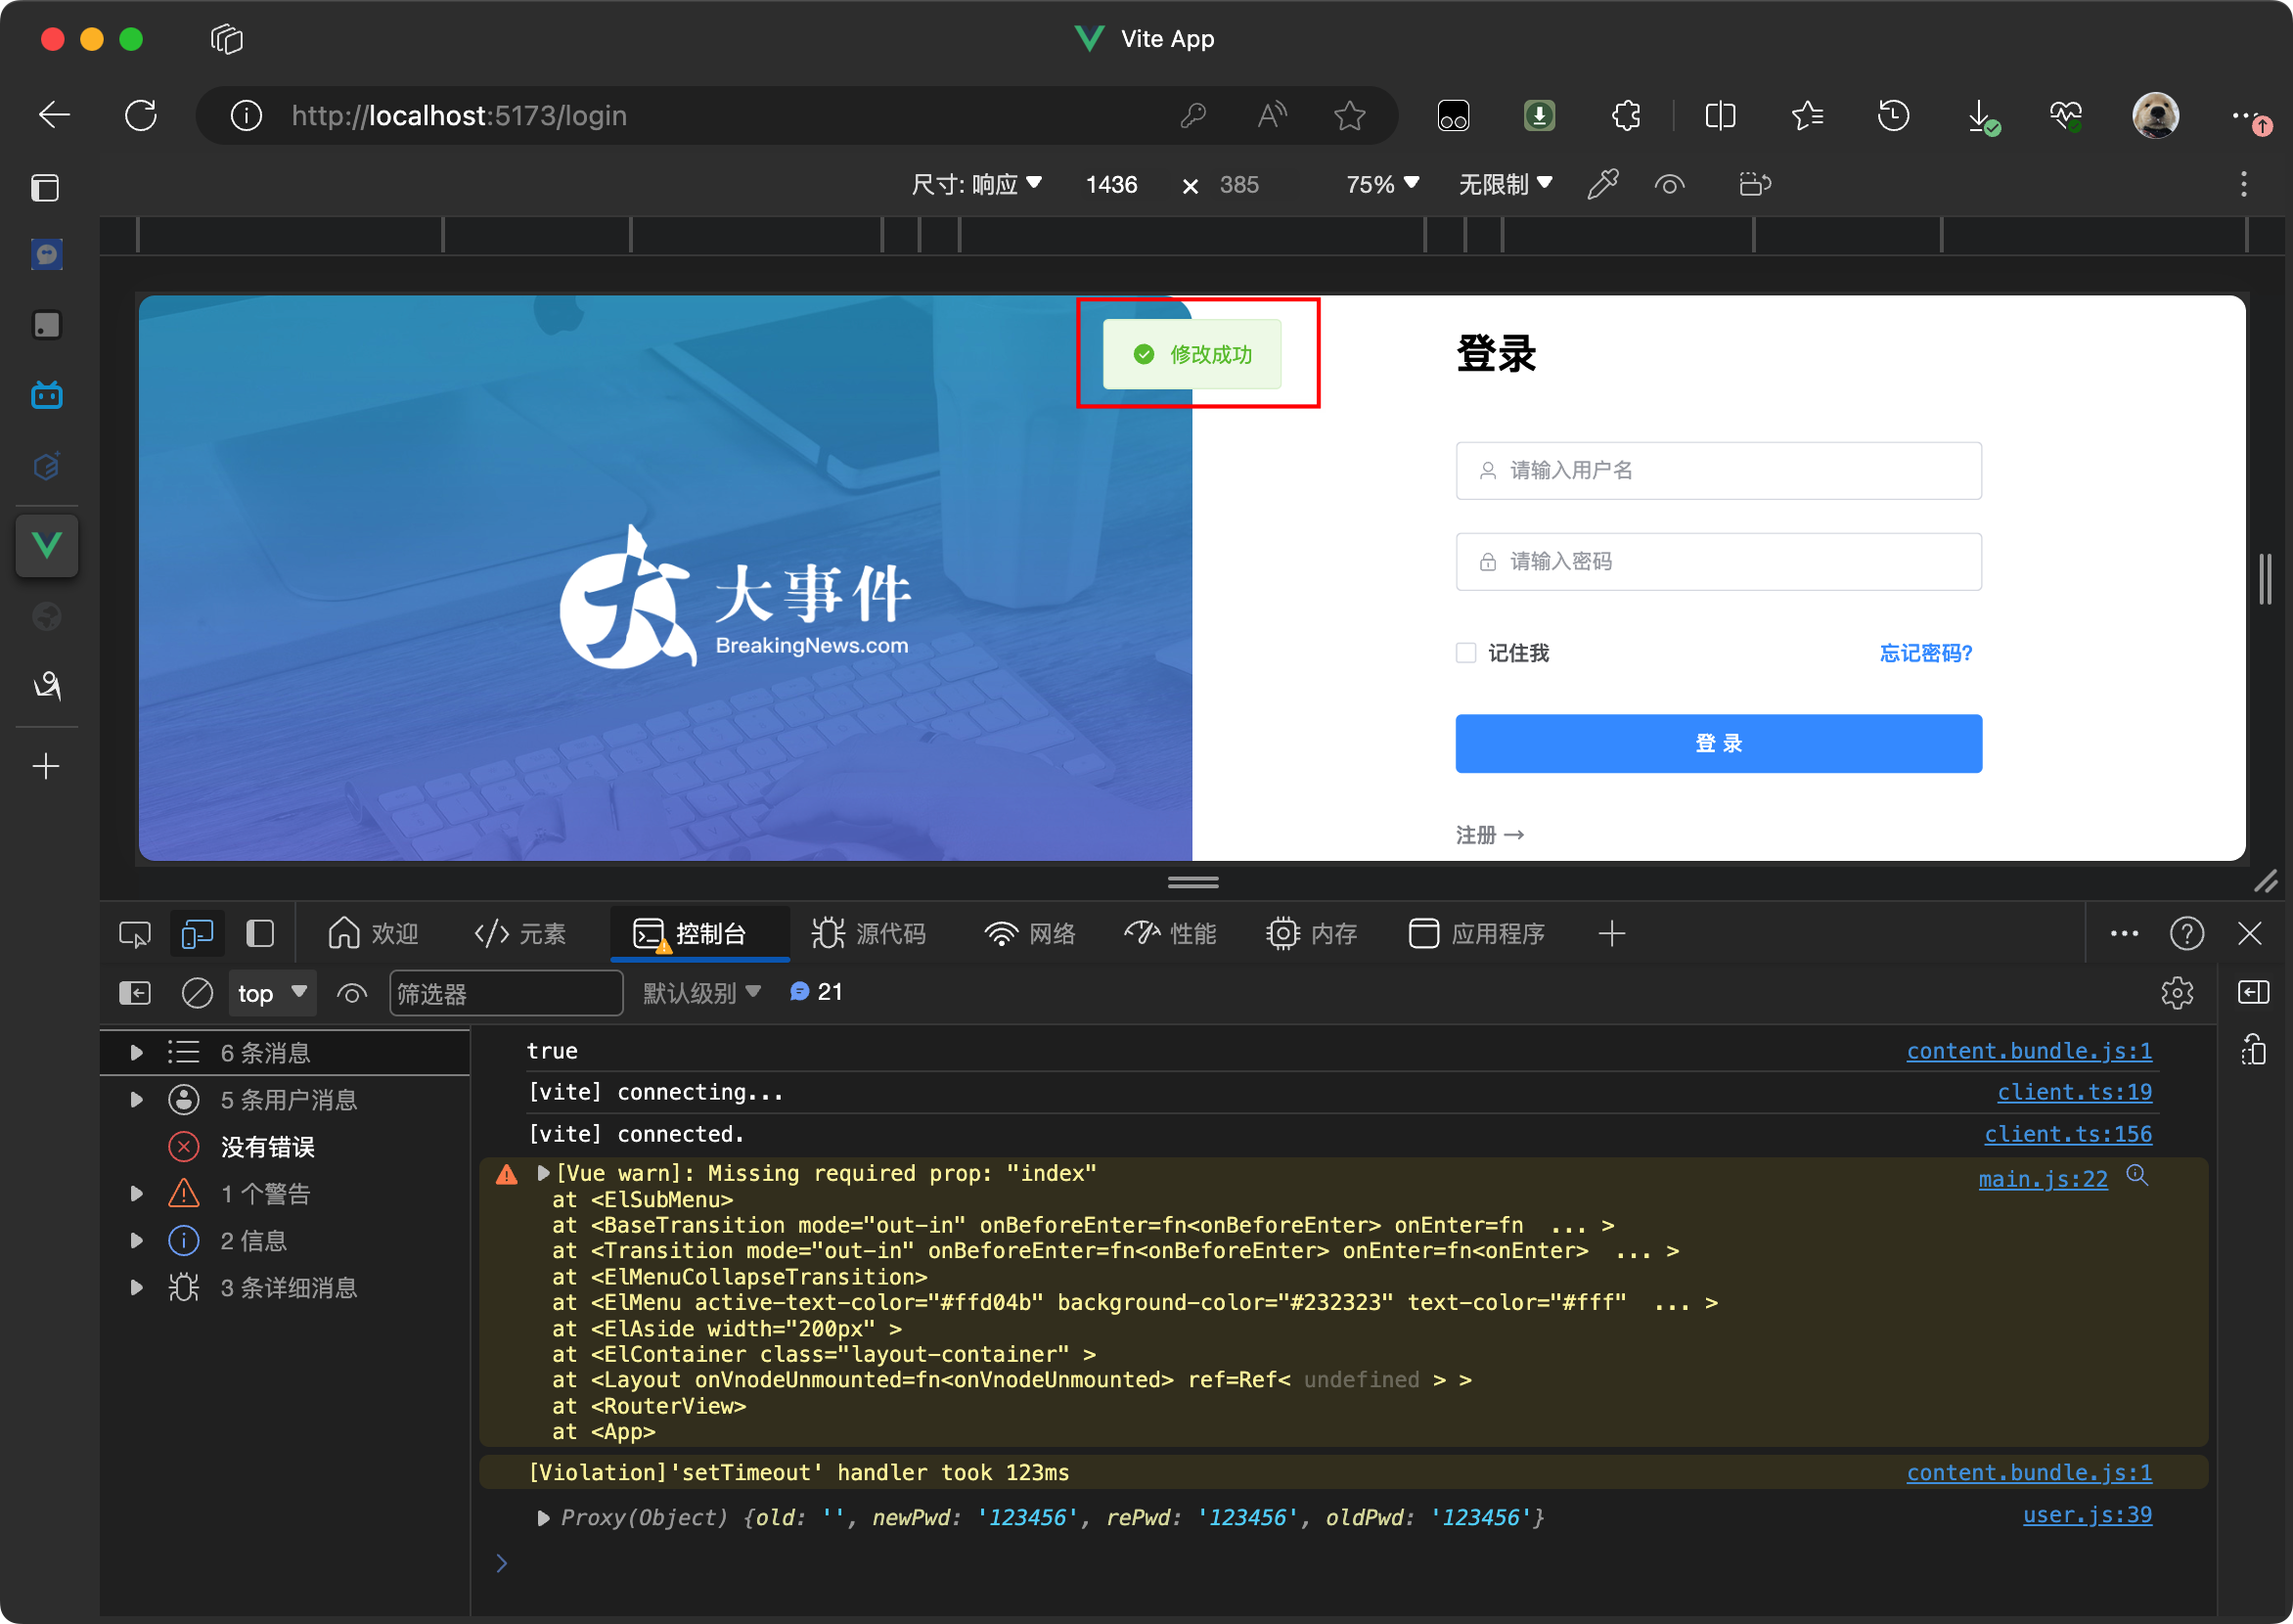This screenshot has width=2293, height=1624.
Task: Show the console sidebar panel
Action: pos(135,992)
